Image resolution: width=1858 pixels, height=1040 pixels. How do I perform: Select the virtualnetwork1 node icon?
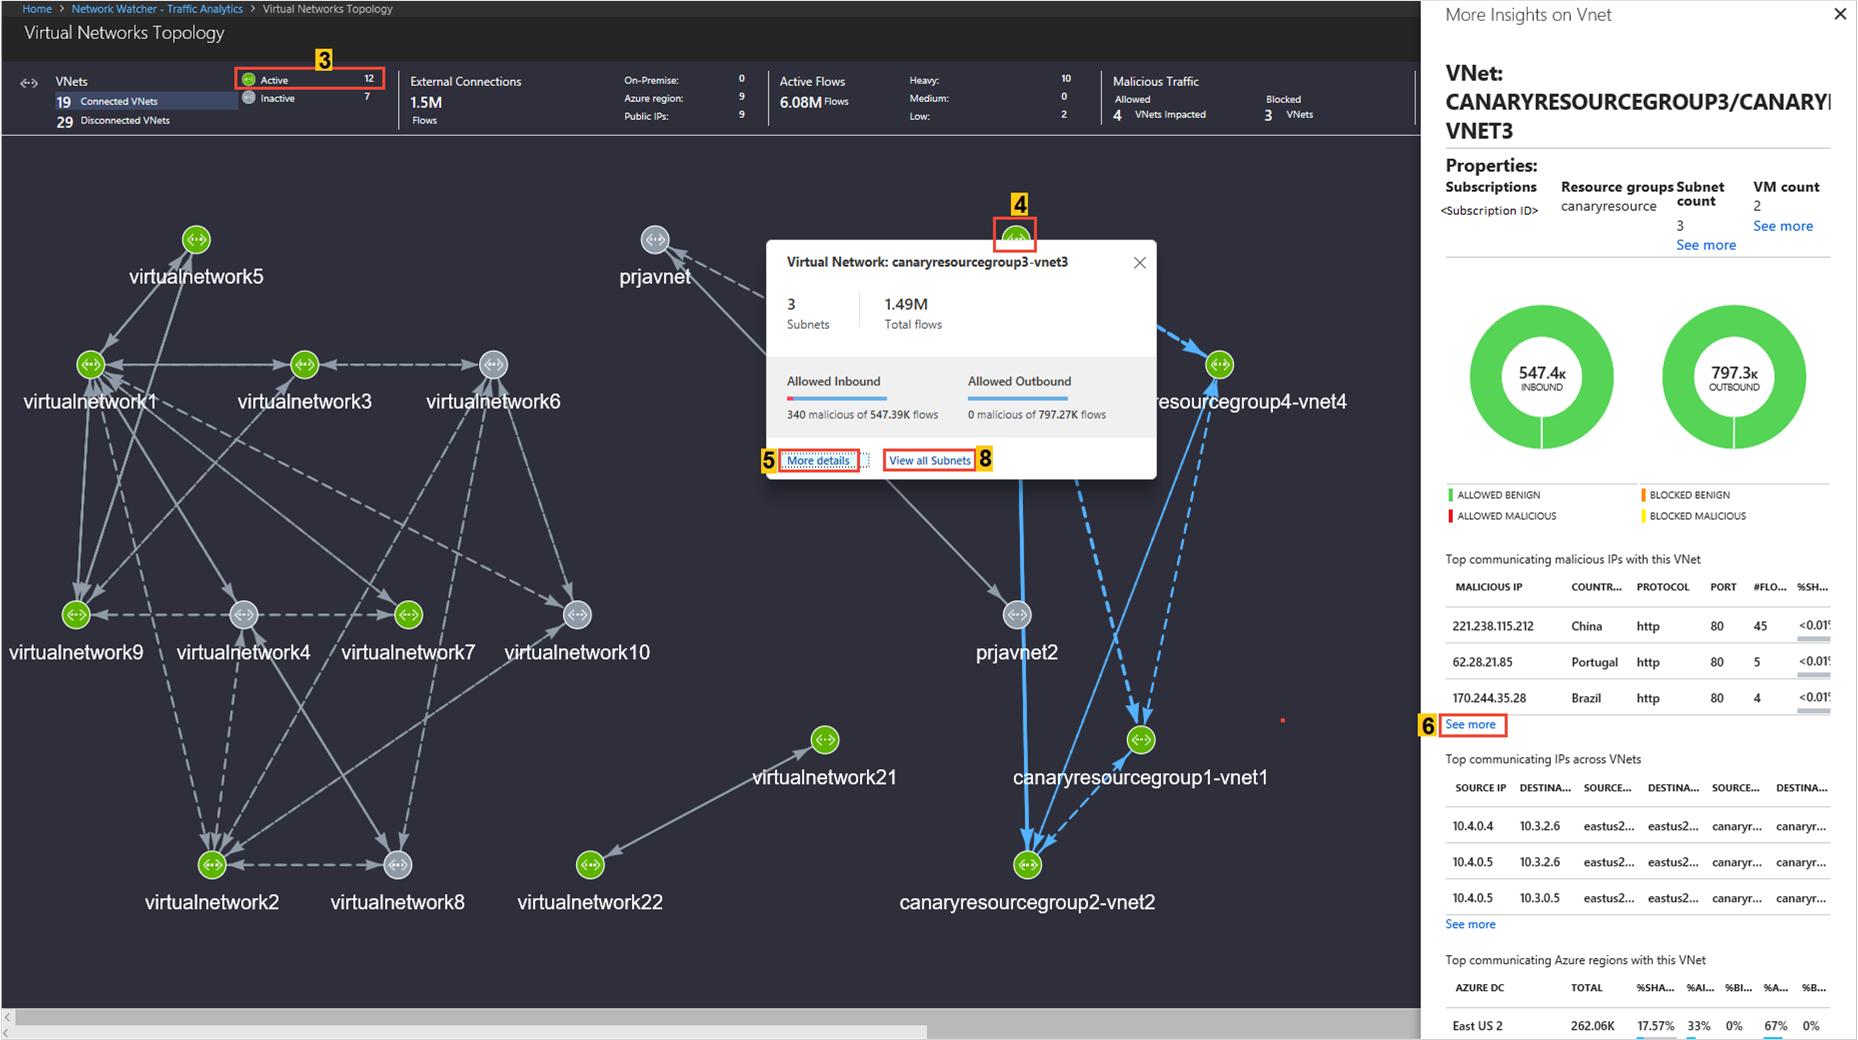tap(91, 365)
